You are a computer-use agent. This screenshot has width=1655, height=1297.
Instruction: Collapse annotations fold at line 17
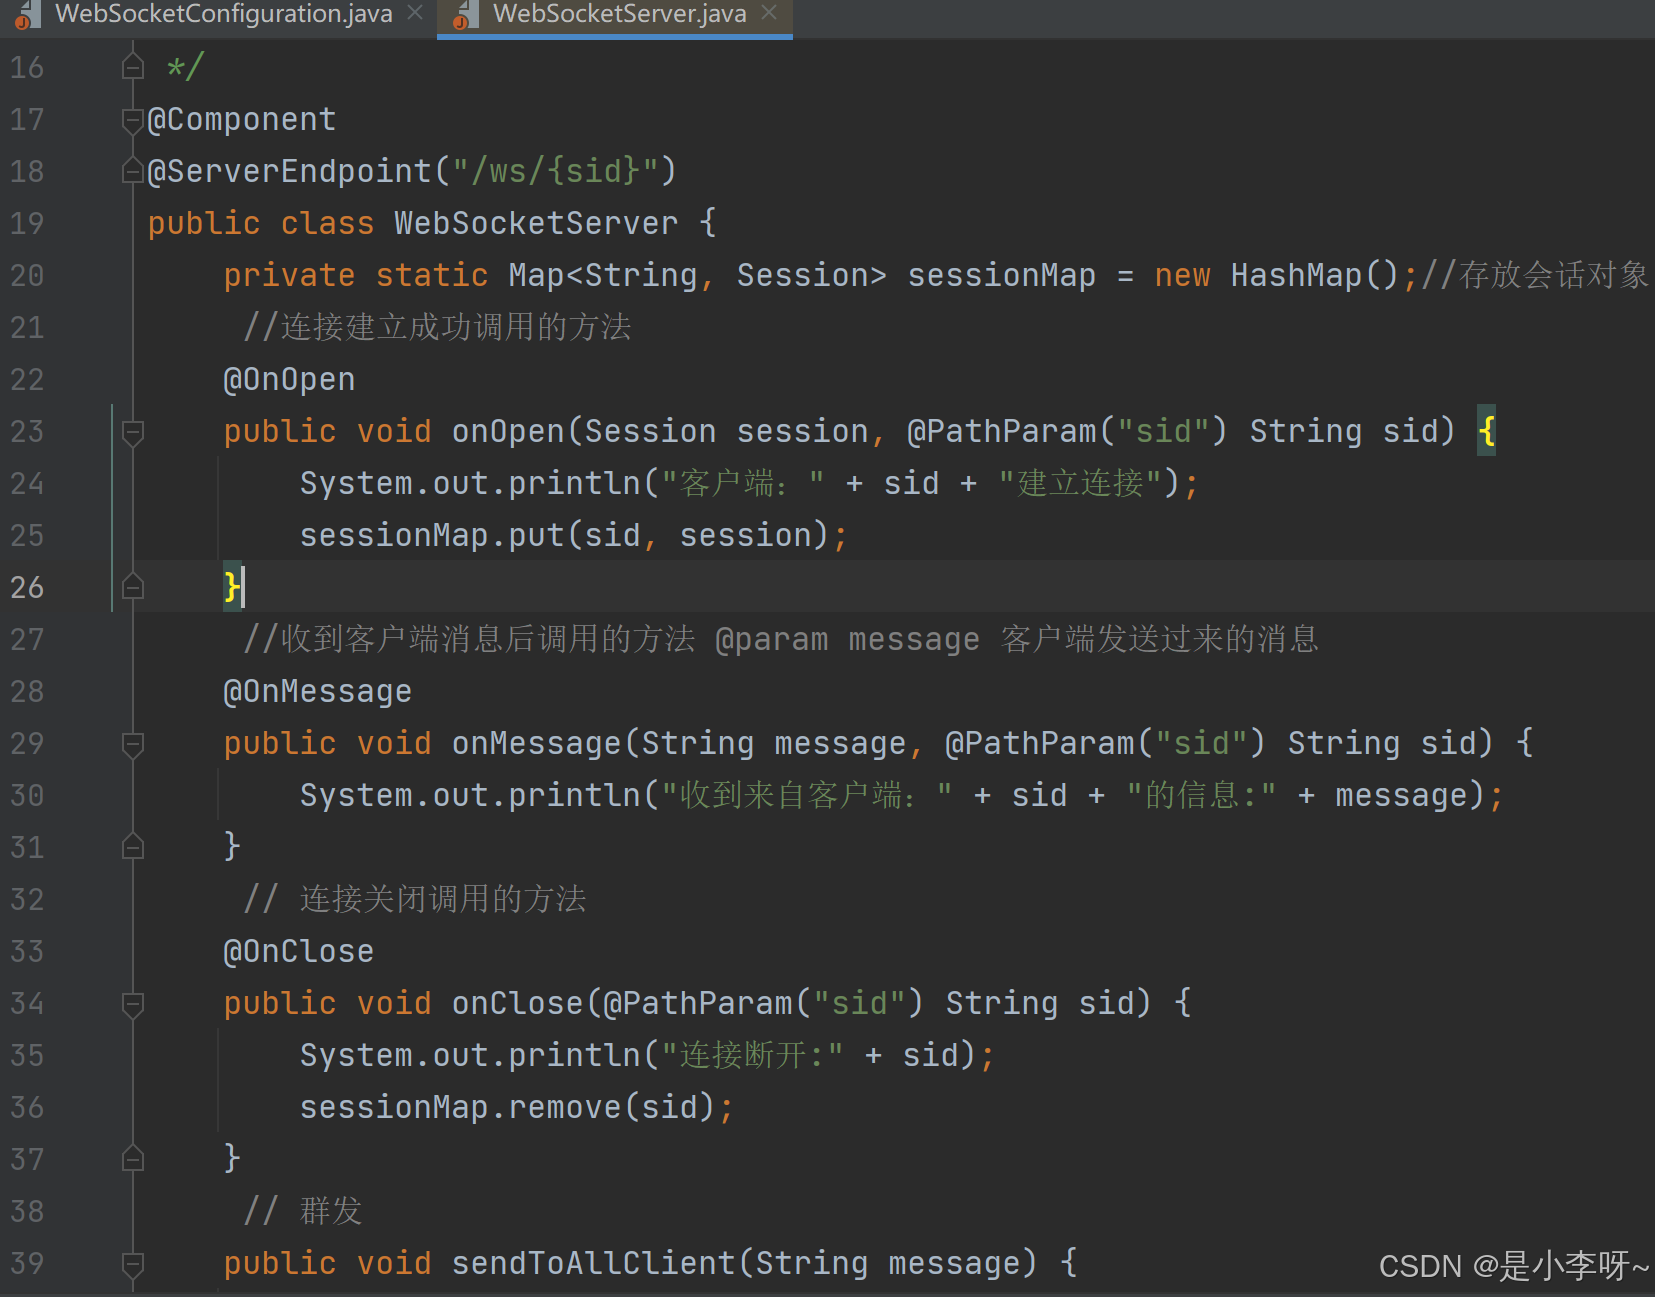tap(133, 120)
